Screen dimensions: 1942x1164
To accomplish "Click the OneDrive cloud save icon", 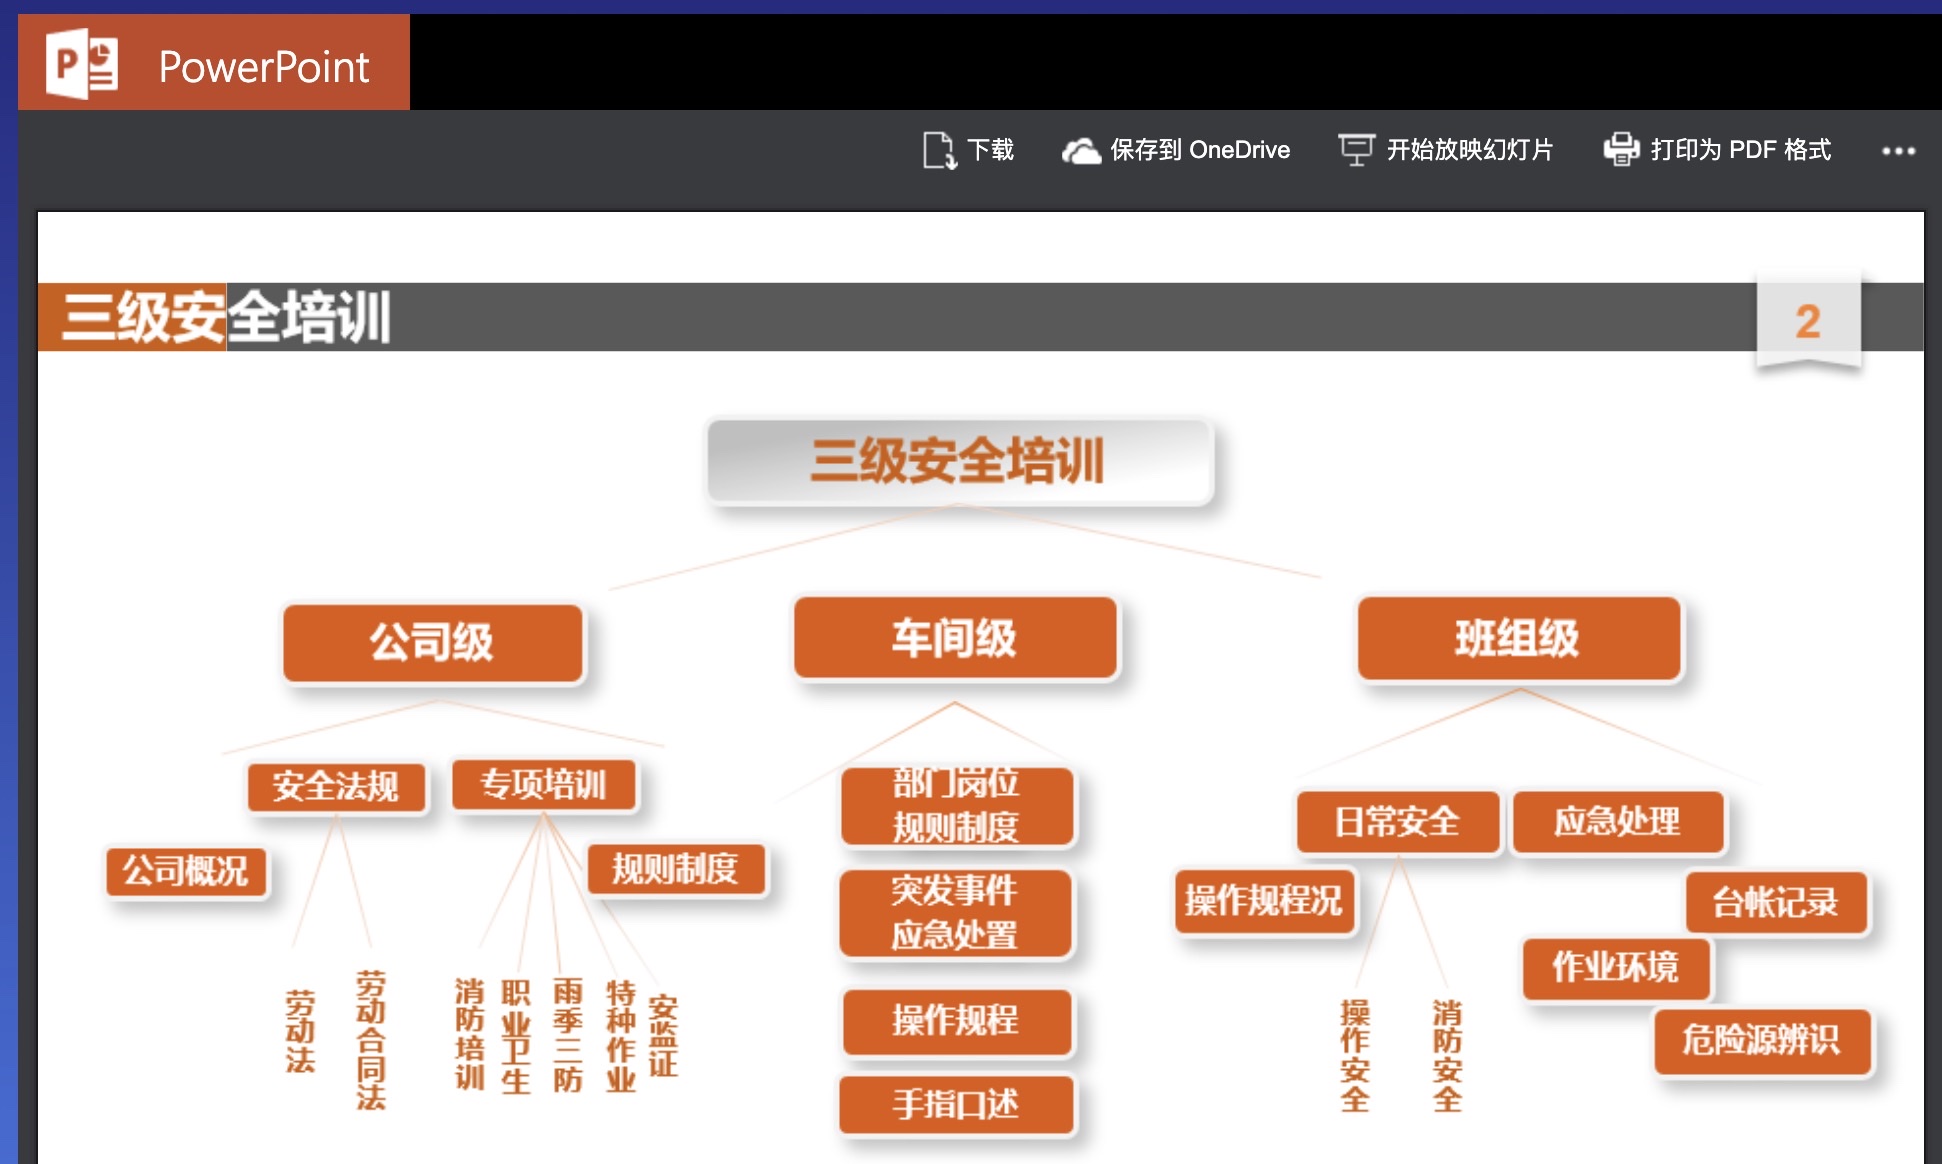I will coord(1082,148).
